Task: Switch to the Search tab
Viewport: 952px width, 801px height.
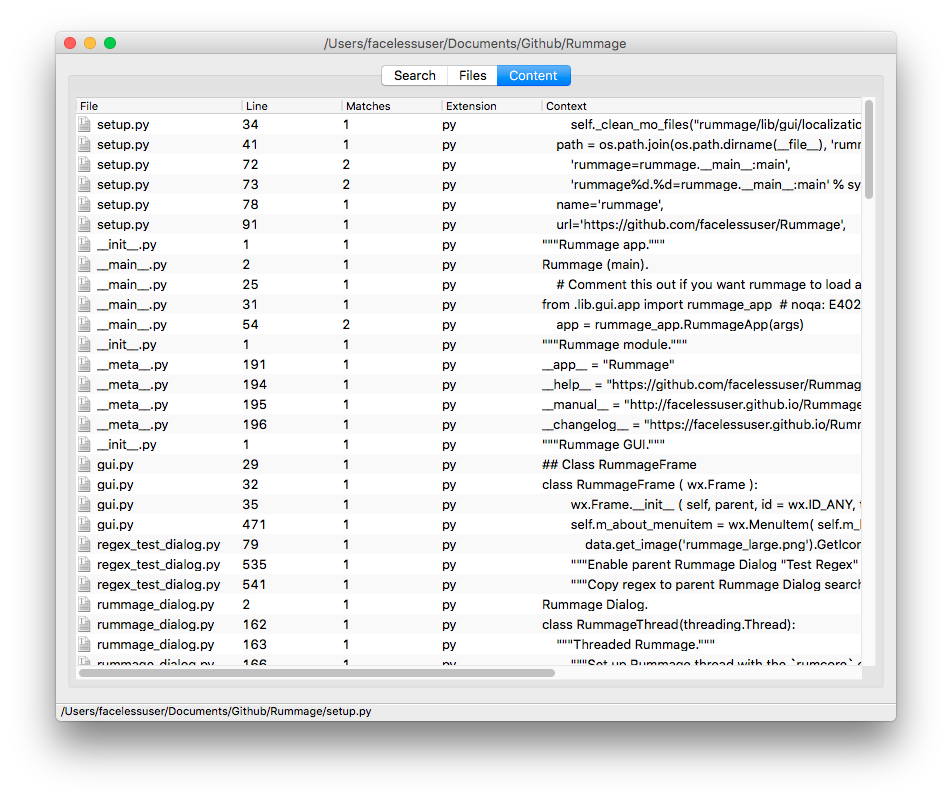Action: [415, 76]
